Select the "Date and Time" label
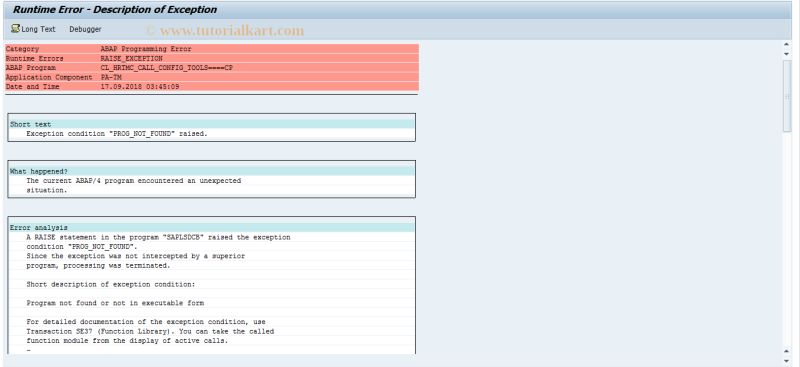Screen dimensions: 800x367 click(x=33, y=87)
